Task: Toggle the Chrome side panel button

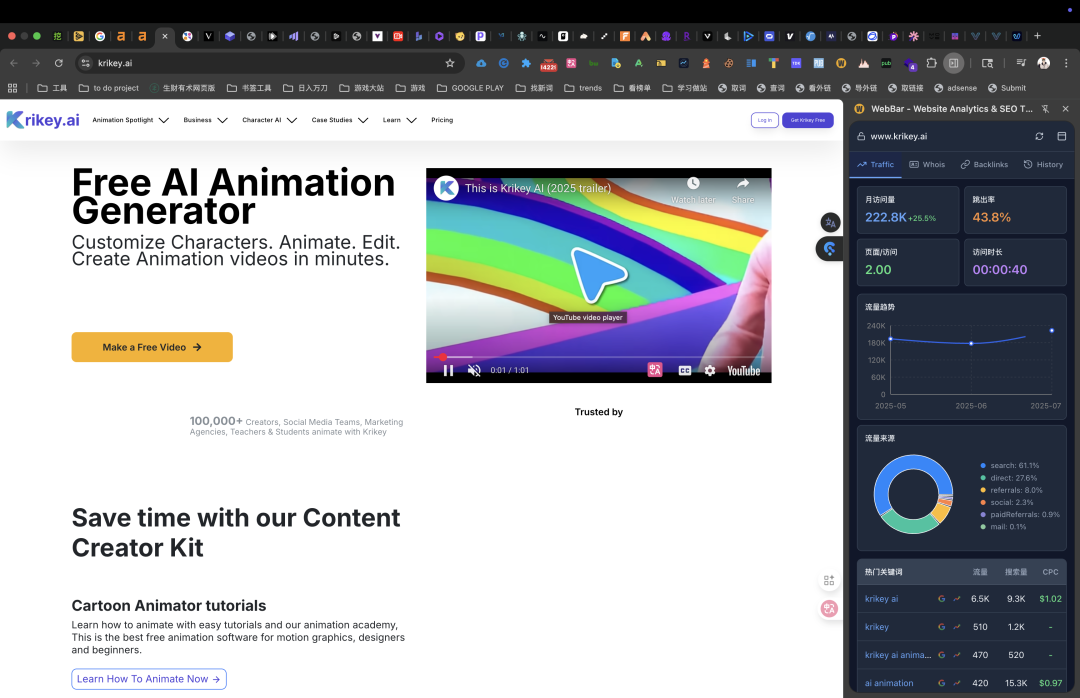Action: 953,63
